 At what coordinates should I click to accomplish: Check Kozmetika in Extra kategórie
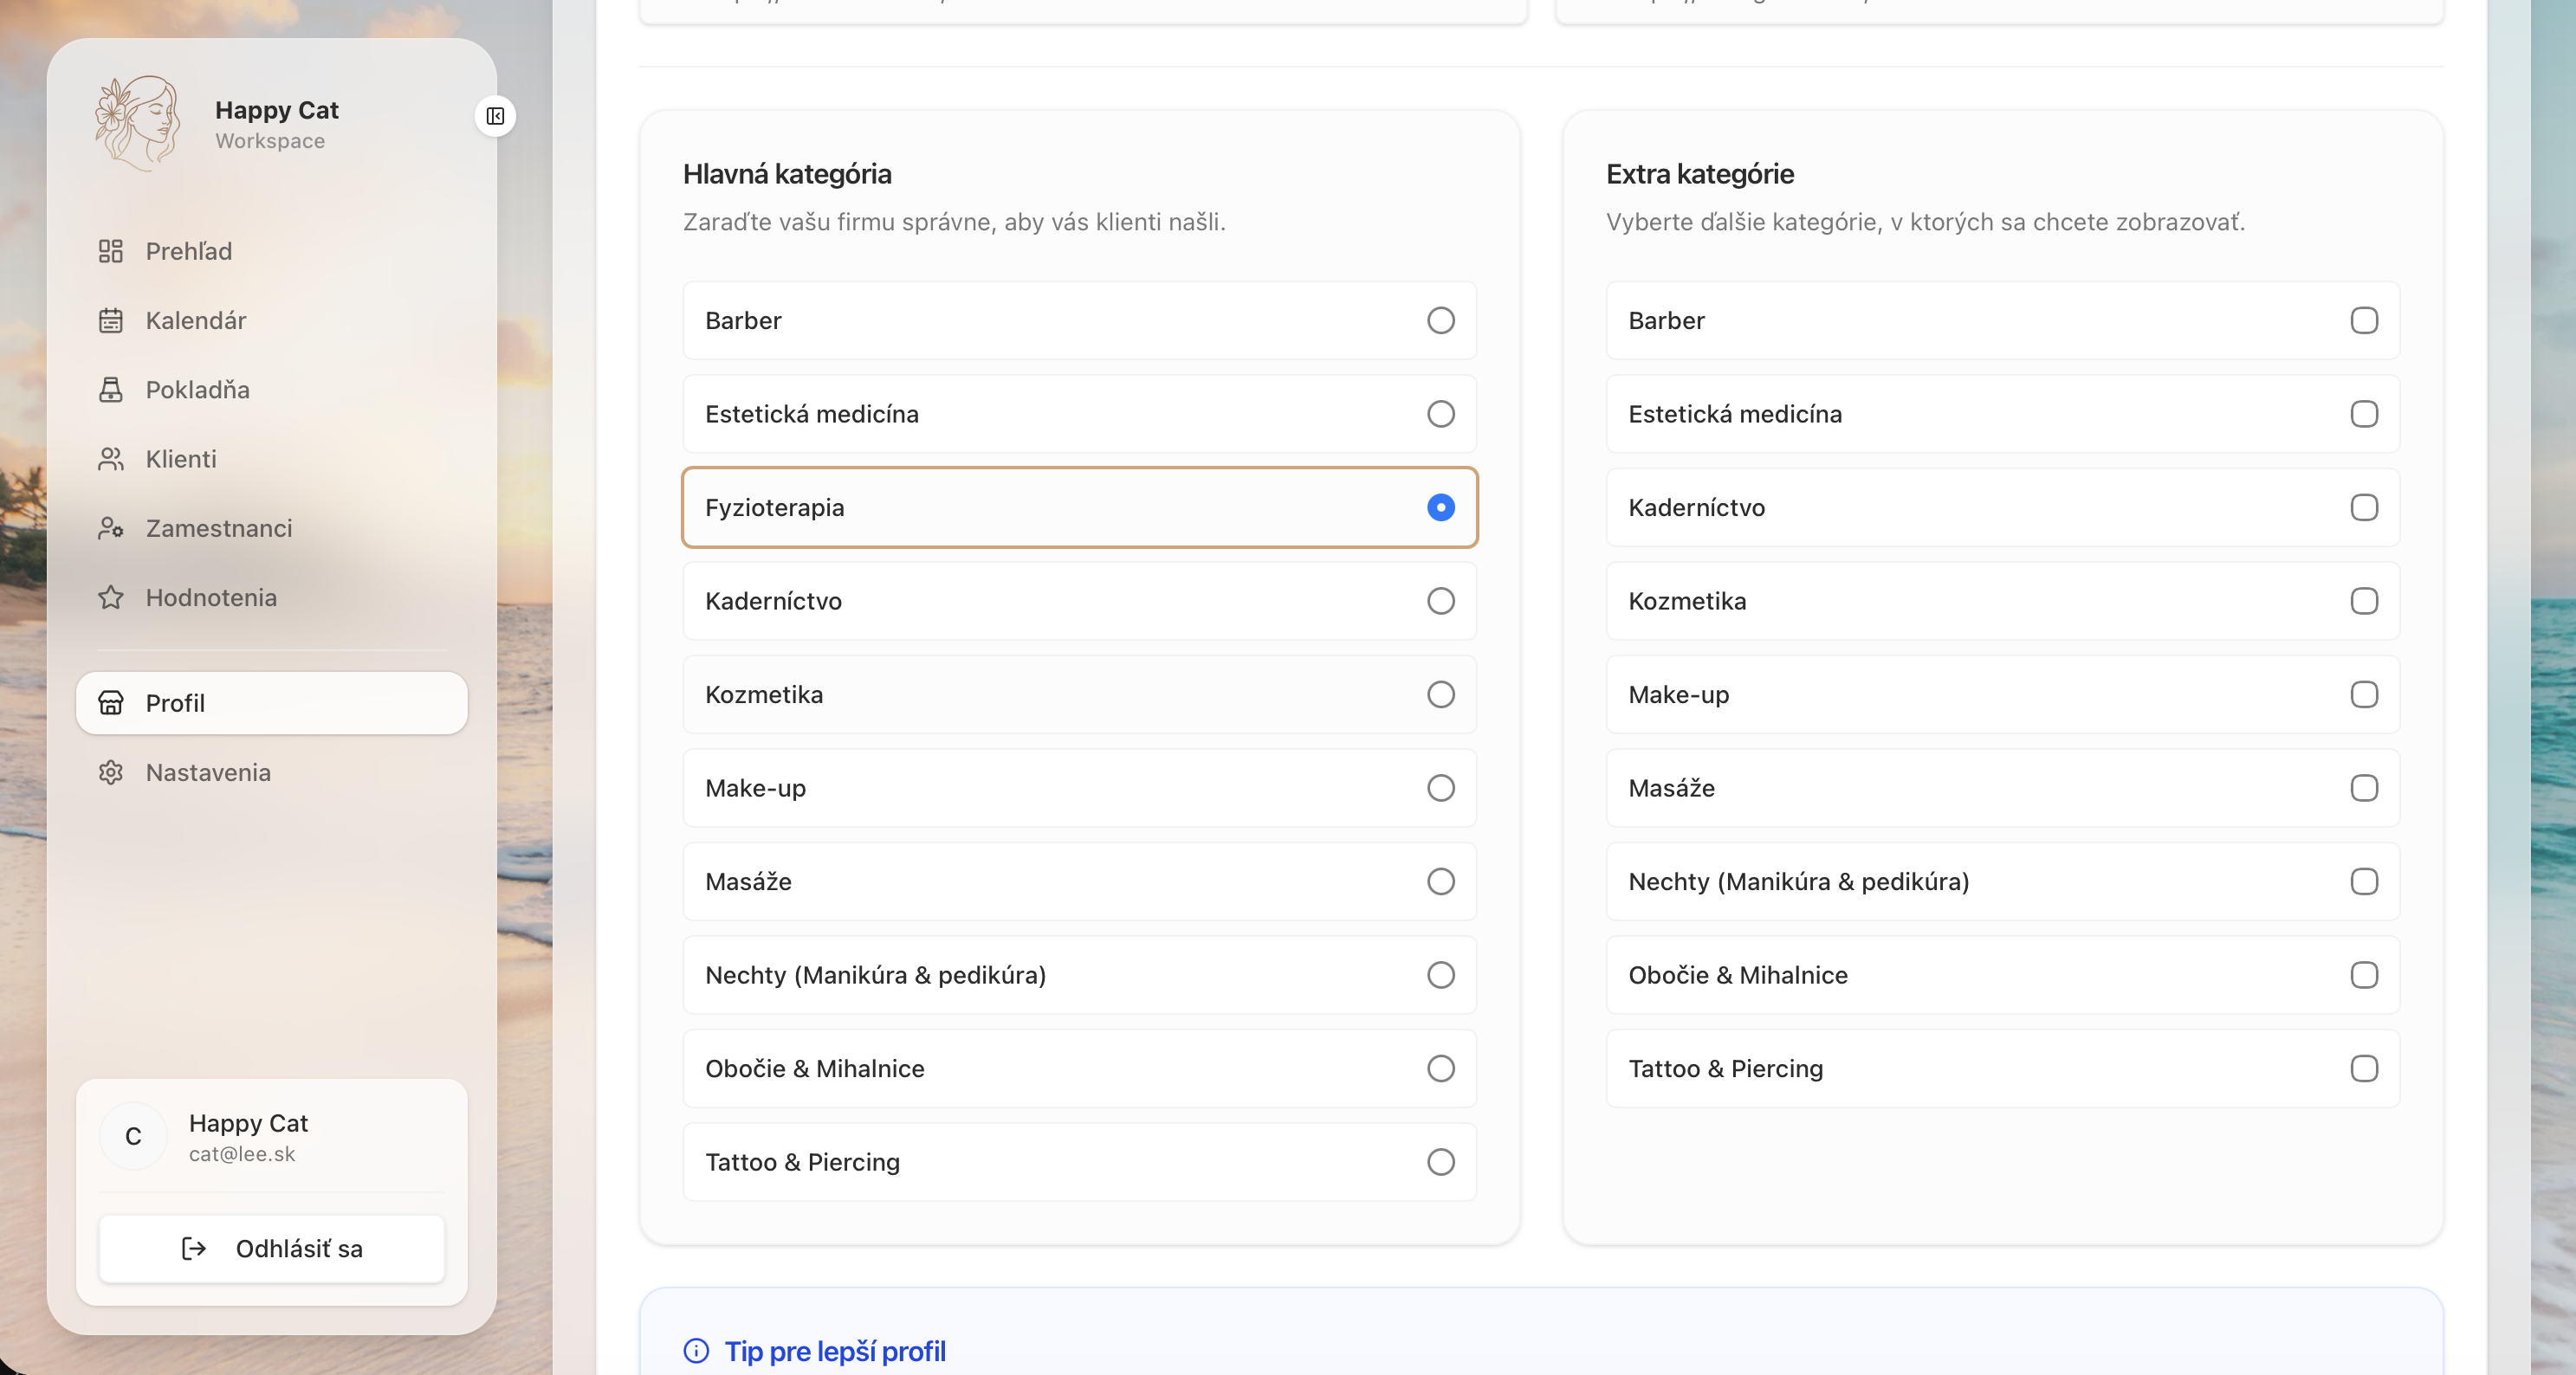pyautogui.click(x=2363, y=601)
